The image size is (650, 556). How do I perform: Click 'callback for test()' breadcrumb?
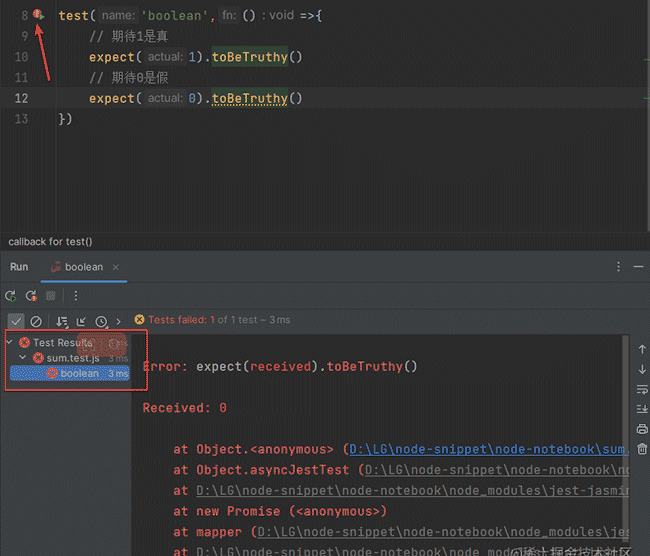tap(50, 242)
